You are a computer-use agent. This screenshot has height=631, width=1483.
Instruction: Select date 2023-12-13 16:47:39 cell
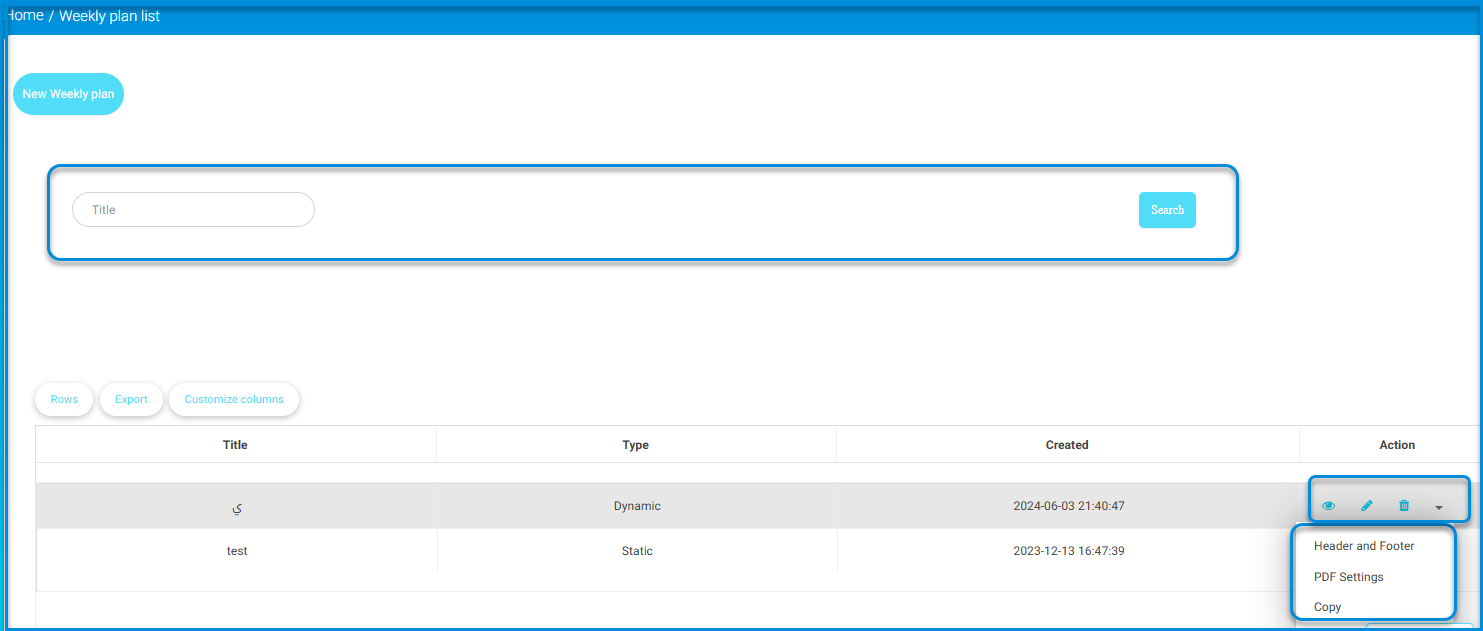pyautogui.click(x=1069, y=551)
